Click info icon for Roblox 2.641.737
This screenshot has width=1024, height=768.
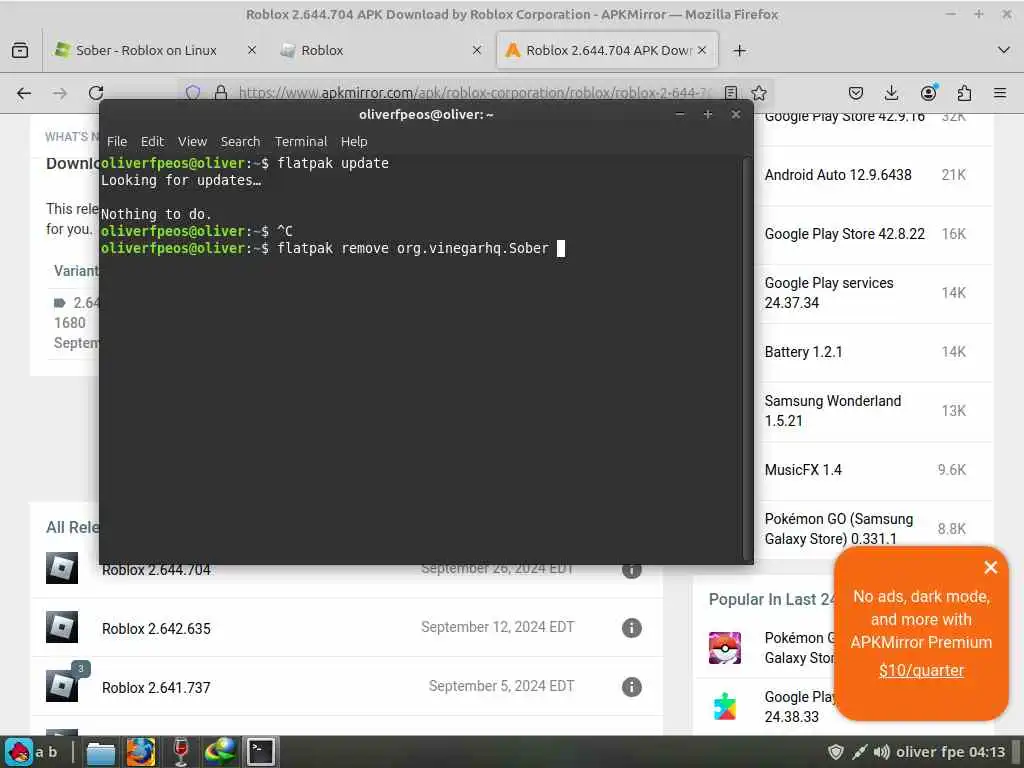coord(632,687)
